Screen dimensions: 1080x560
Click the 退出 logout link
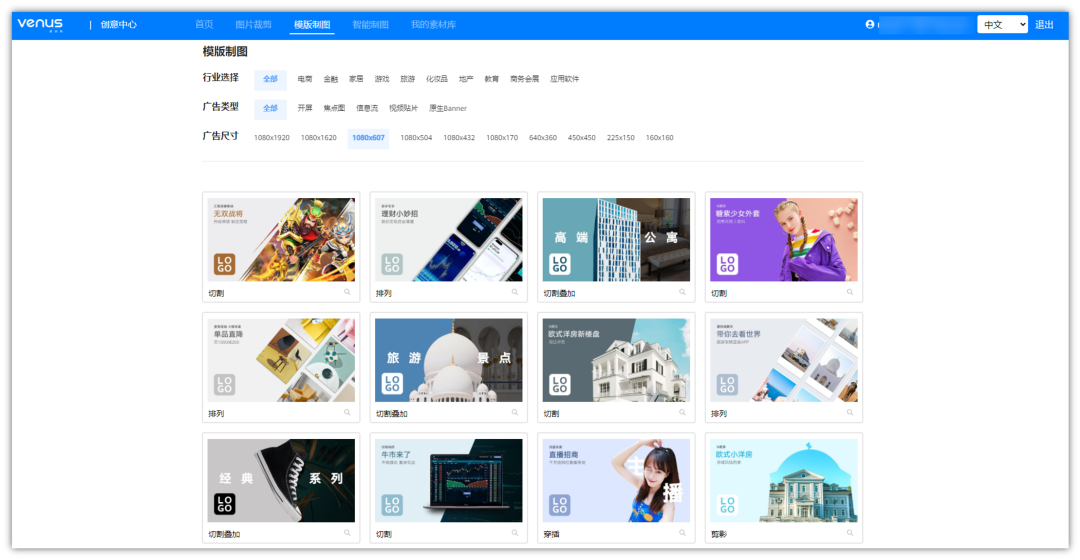(1044, 25)
